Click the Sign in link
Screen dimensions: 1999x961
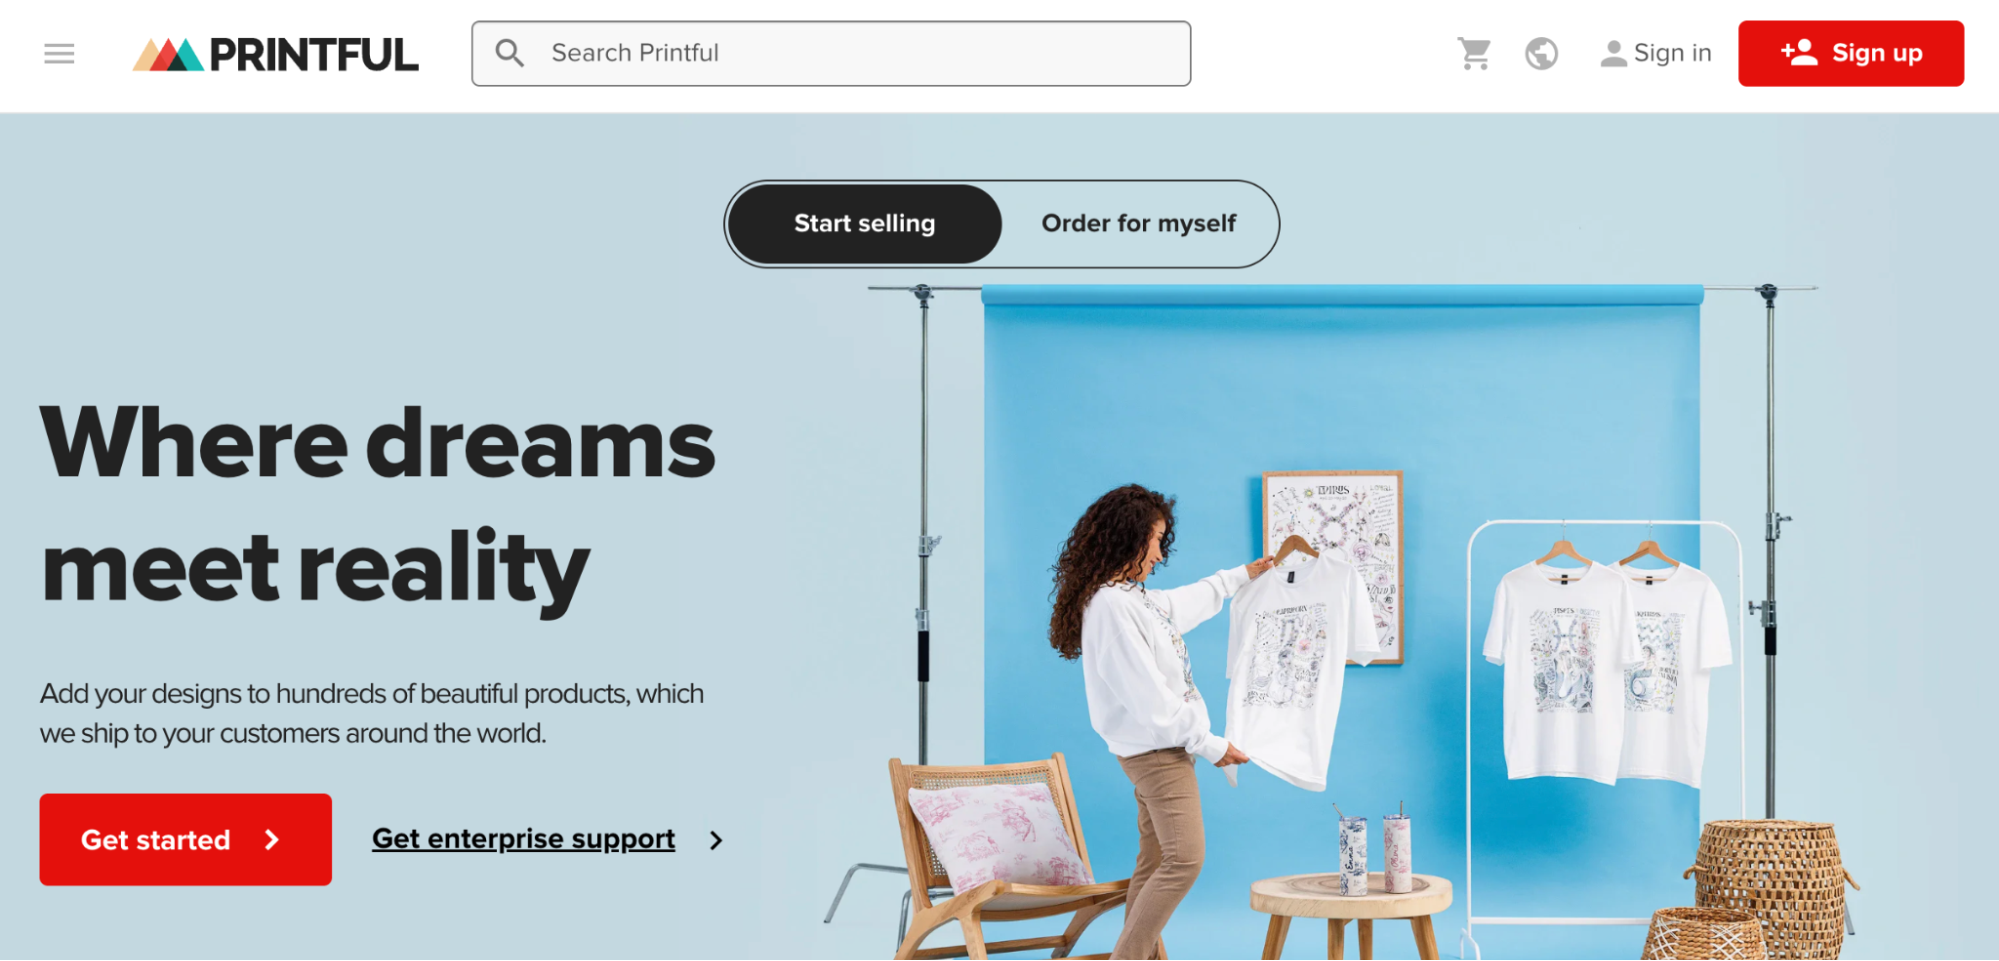click(1656, 53)
